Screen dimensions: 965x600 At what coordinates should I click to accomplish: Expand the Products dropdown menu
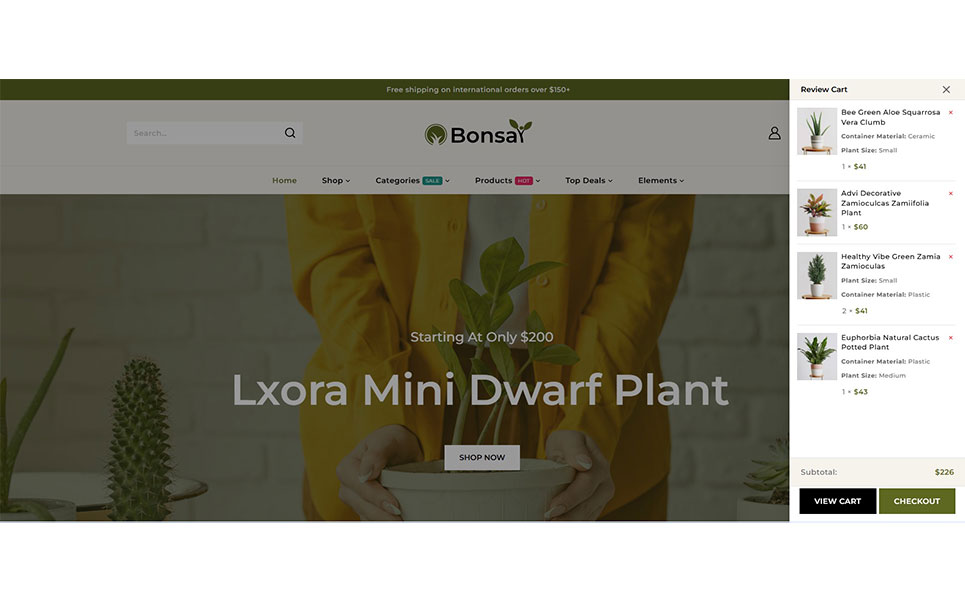click(x=507, y=180)
